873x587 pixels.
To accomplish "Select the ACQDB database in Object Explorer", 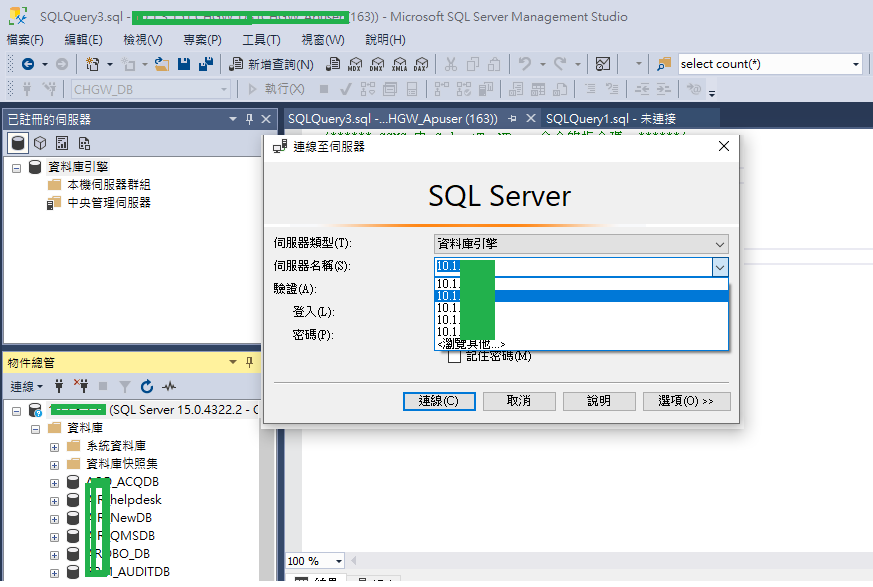I will click(x=122, y=482).
